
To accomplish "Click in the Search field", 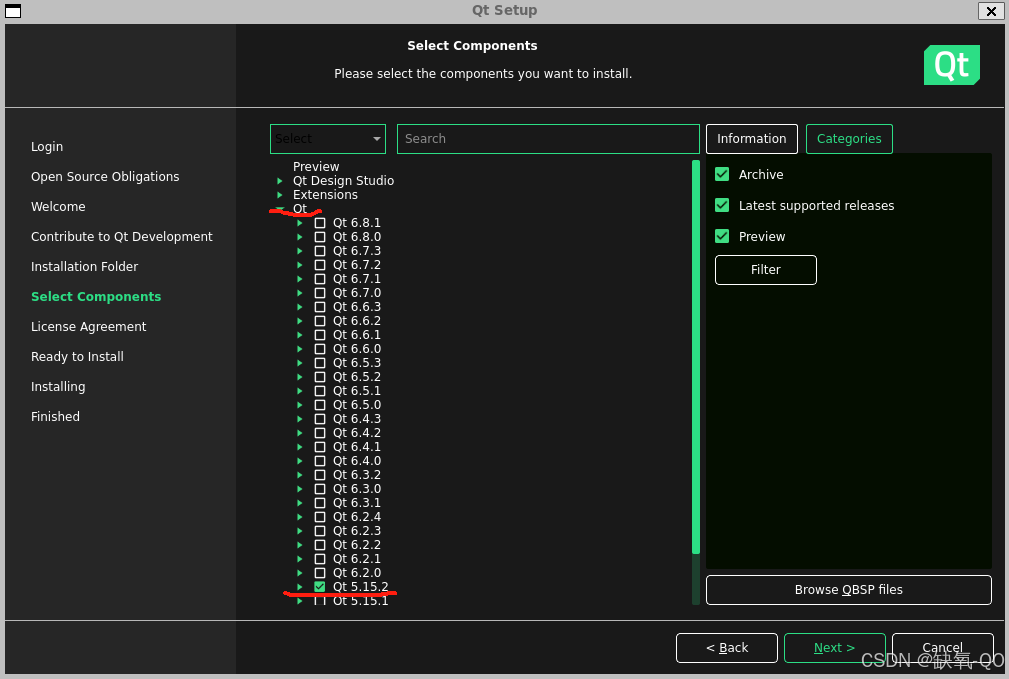I will pyautogui.click(x=548, y=138).
